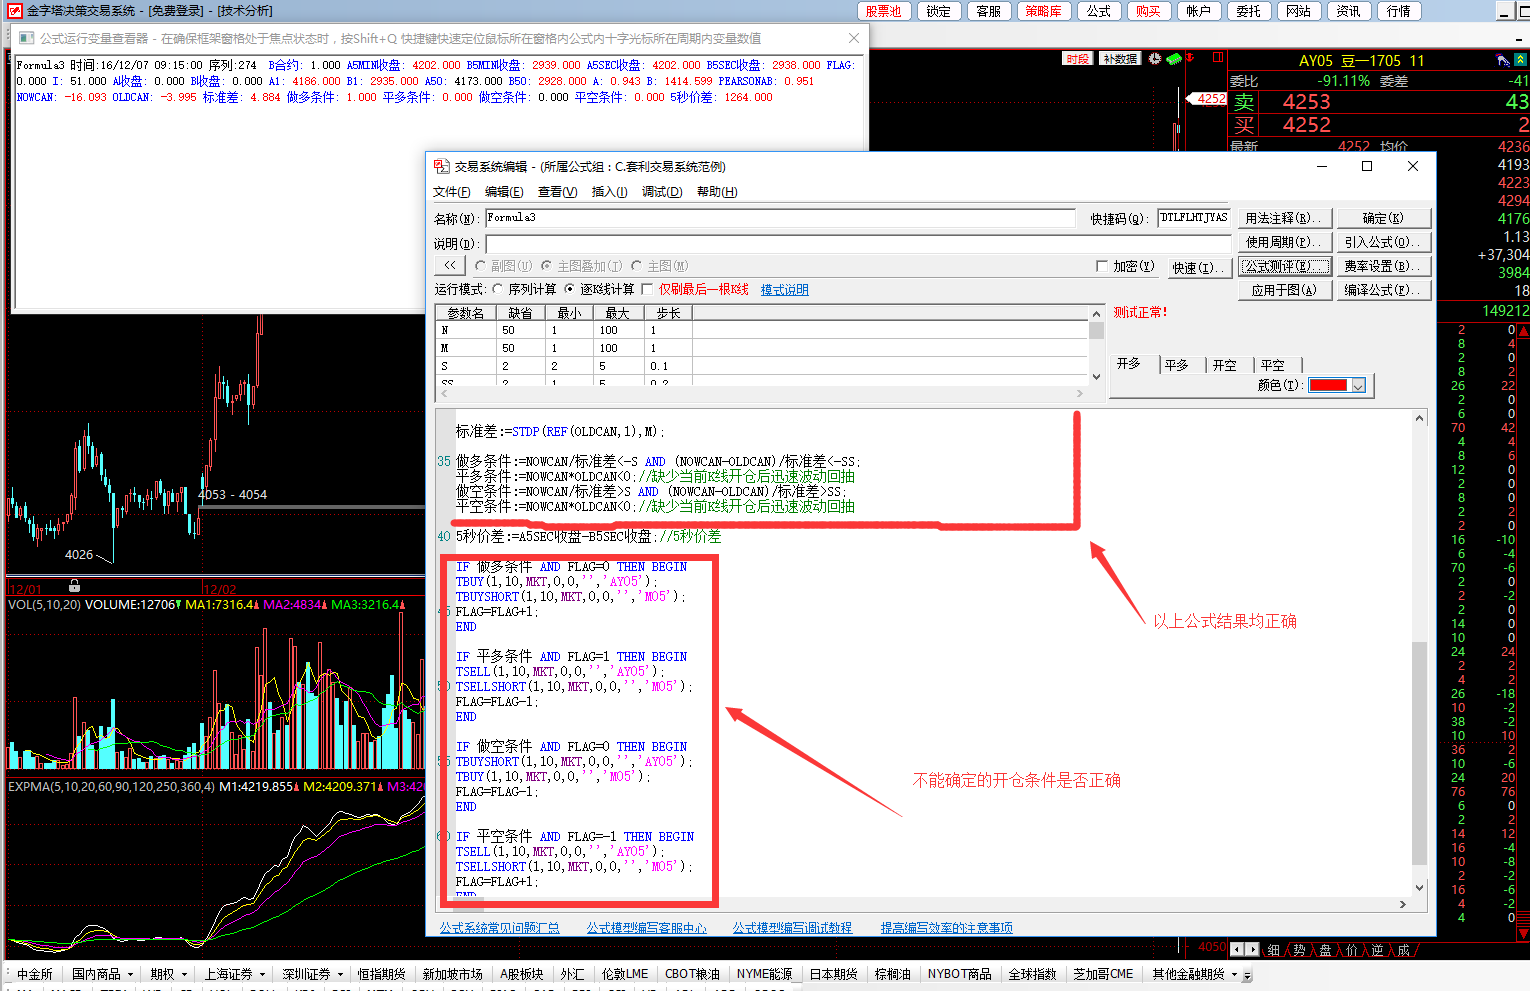The image size is (1530, 991).
Task: Click the 快捷码 shortcut code field
Action: pyautogui.click(x=1194, y=218)
